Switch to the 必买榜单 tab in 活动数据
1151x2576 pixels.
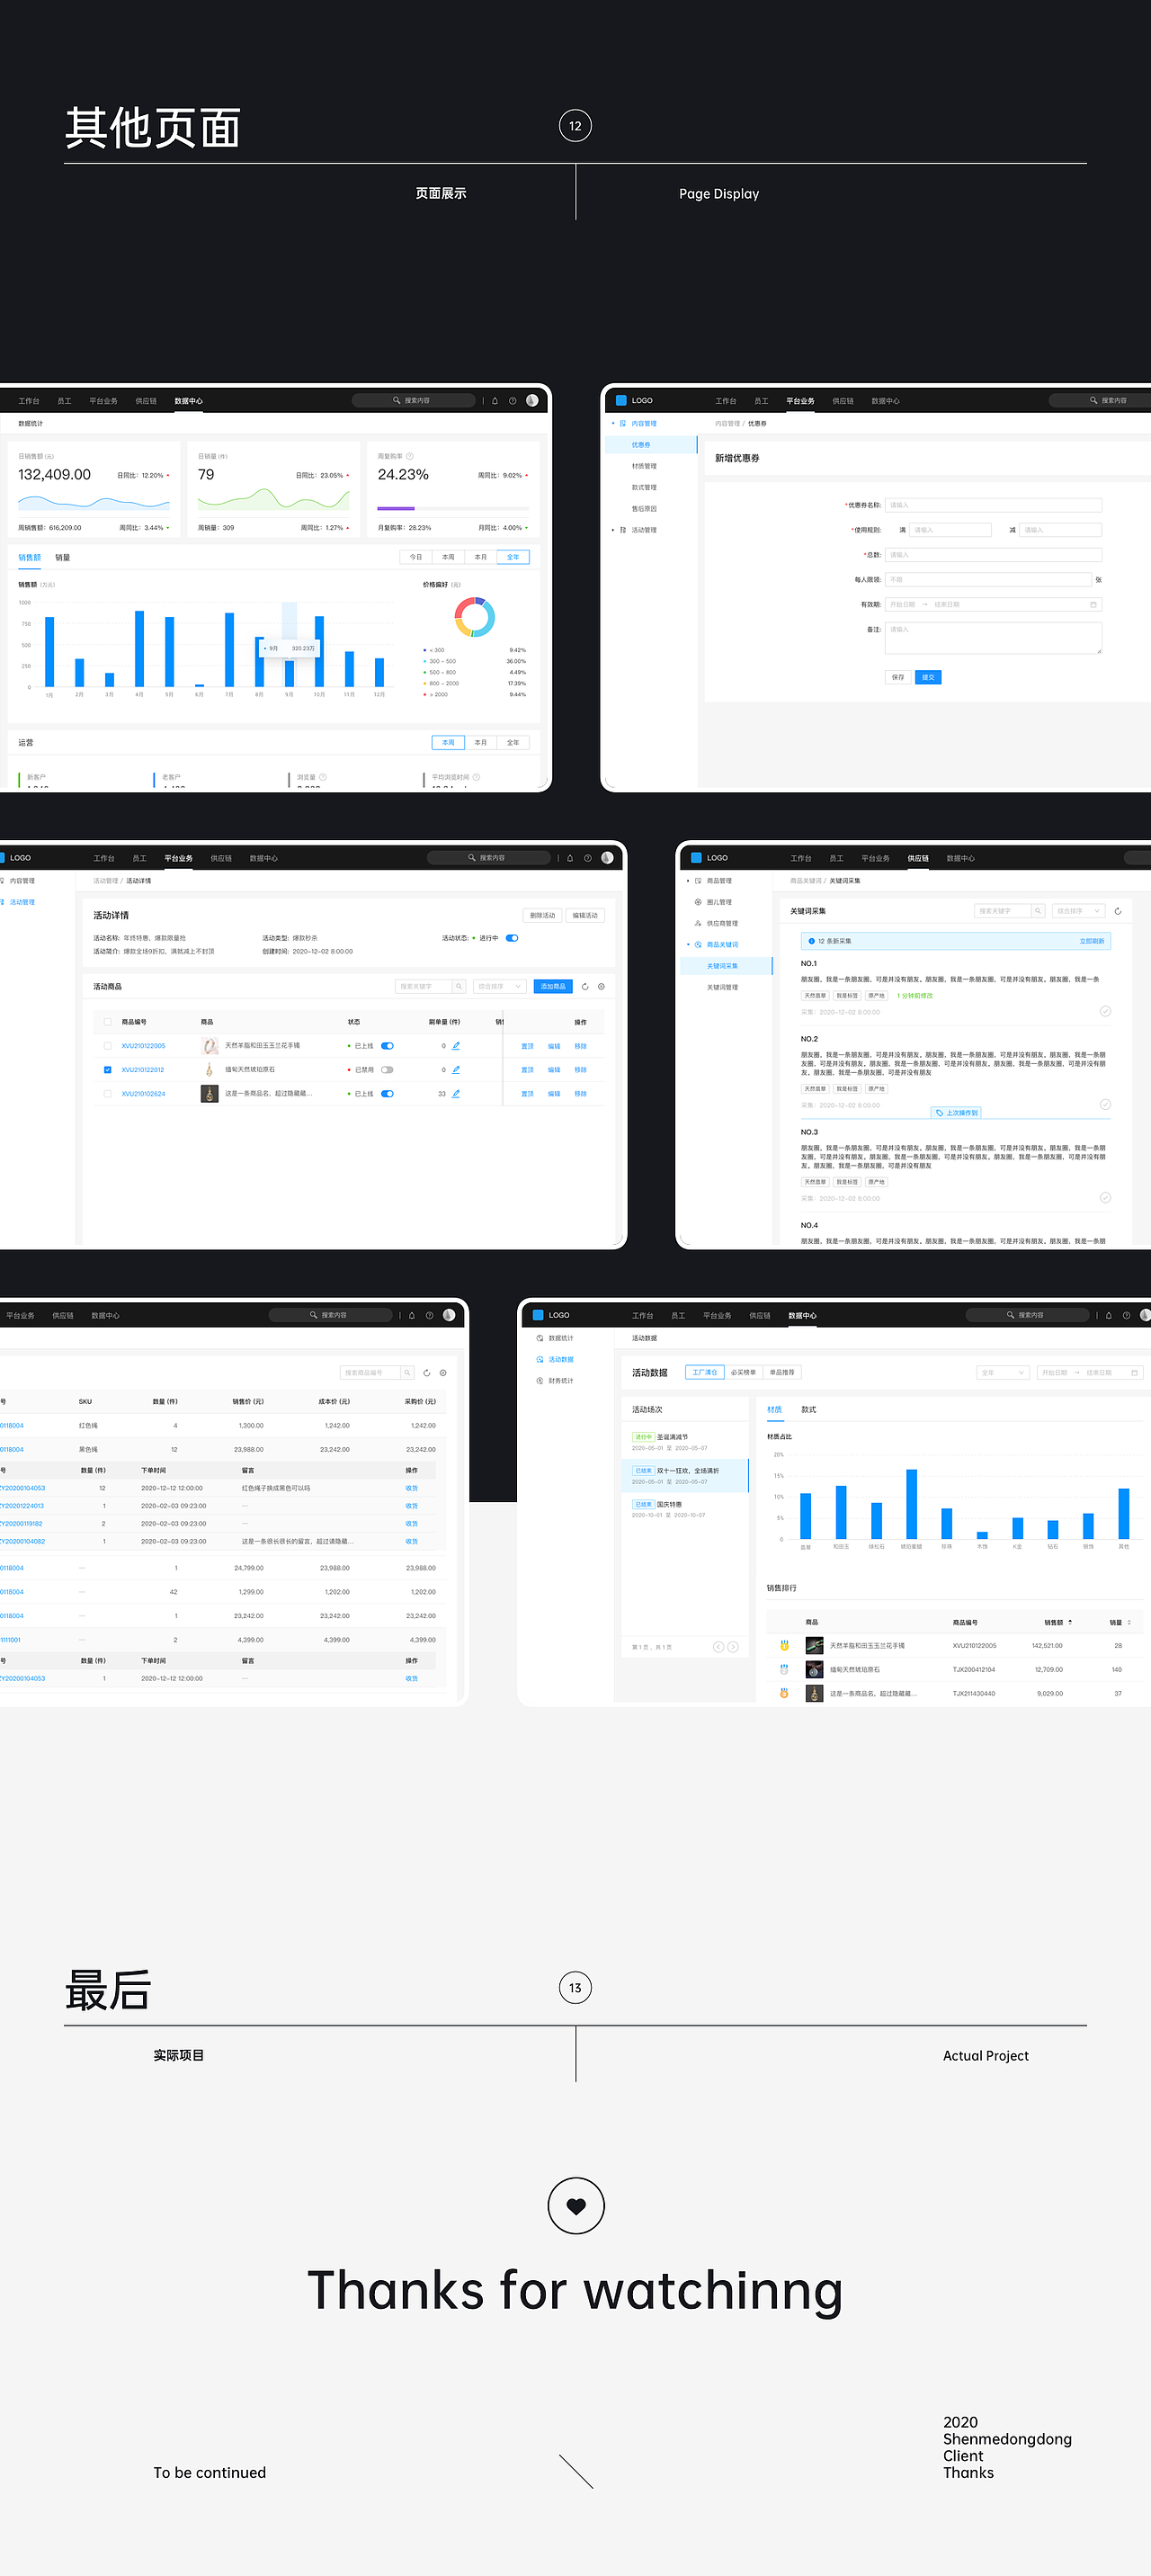743,1373
